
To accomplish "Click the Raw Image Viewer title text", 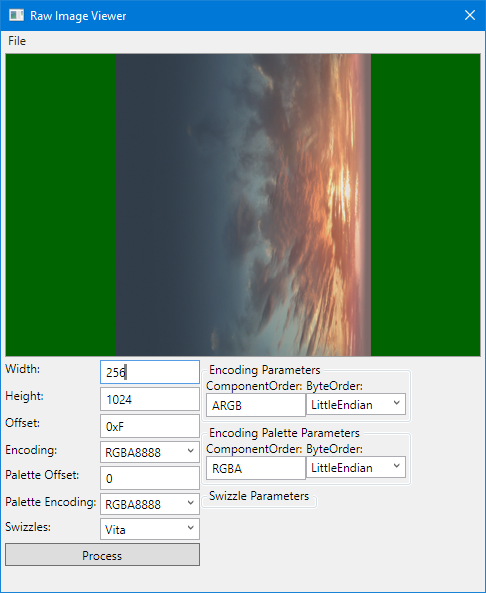I will [78, 16].
